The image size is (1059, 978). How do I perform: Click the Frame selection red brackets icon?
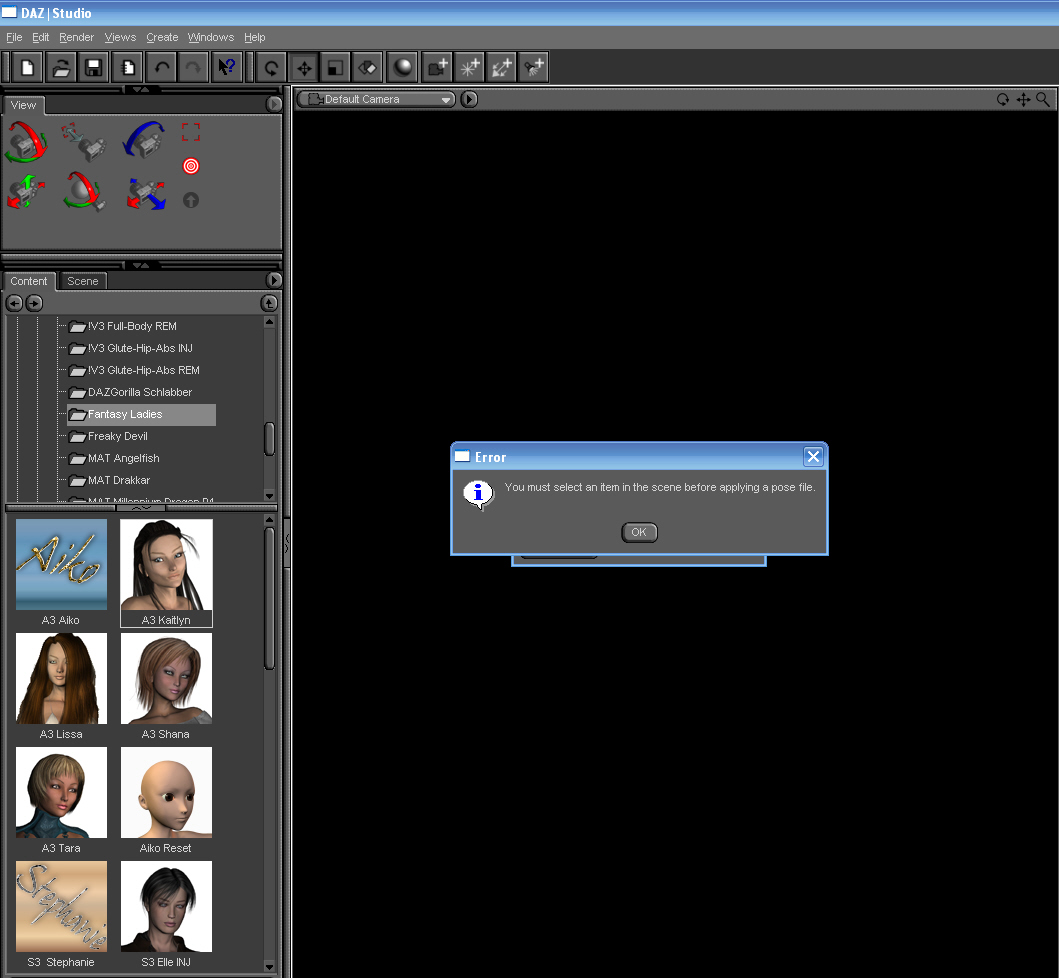coord(191,132)
